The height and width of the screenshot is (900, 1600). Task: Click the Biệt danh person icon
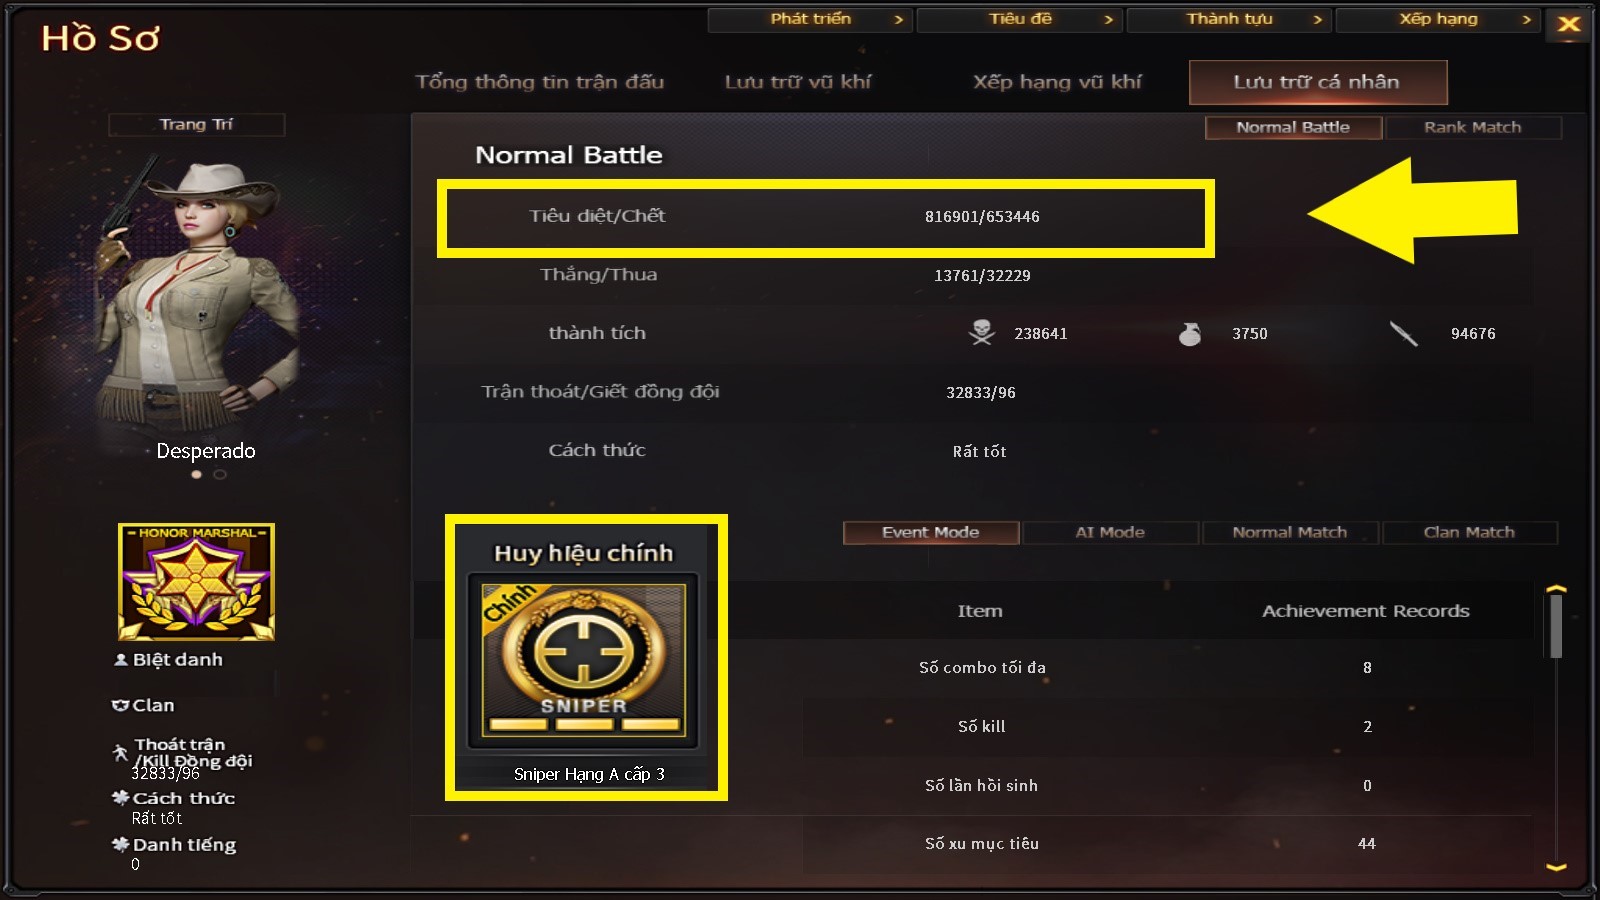pyautogui.click(x=121, y=660)
